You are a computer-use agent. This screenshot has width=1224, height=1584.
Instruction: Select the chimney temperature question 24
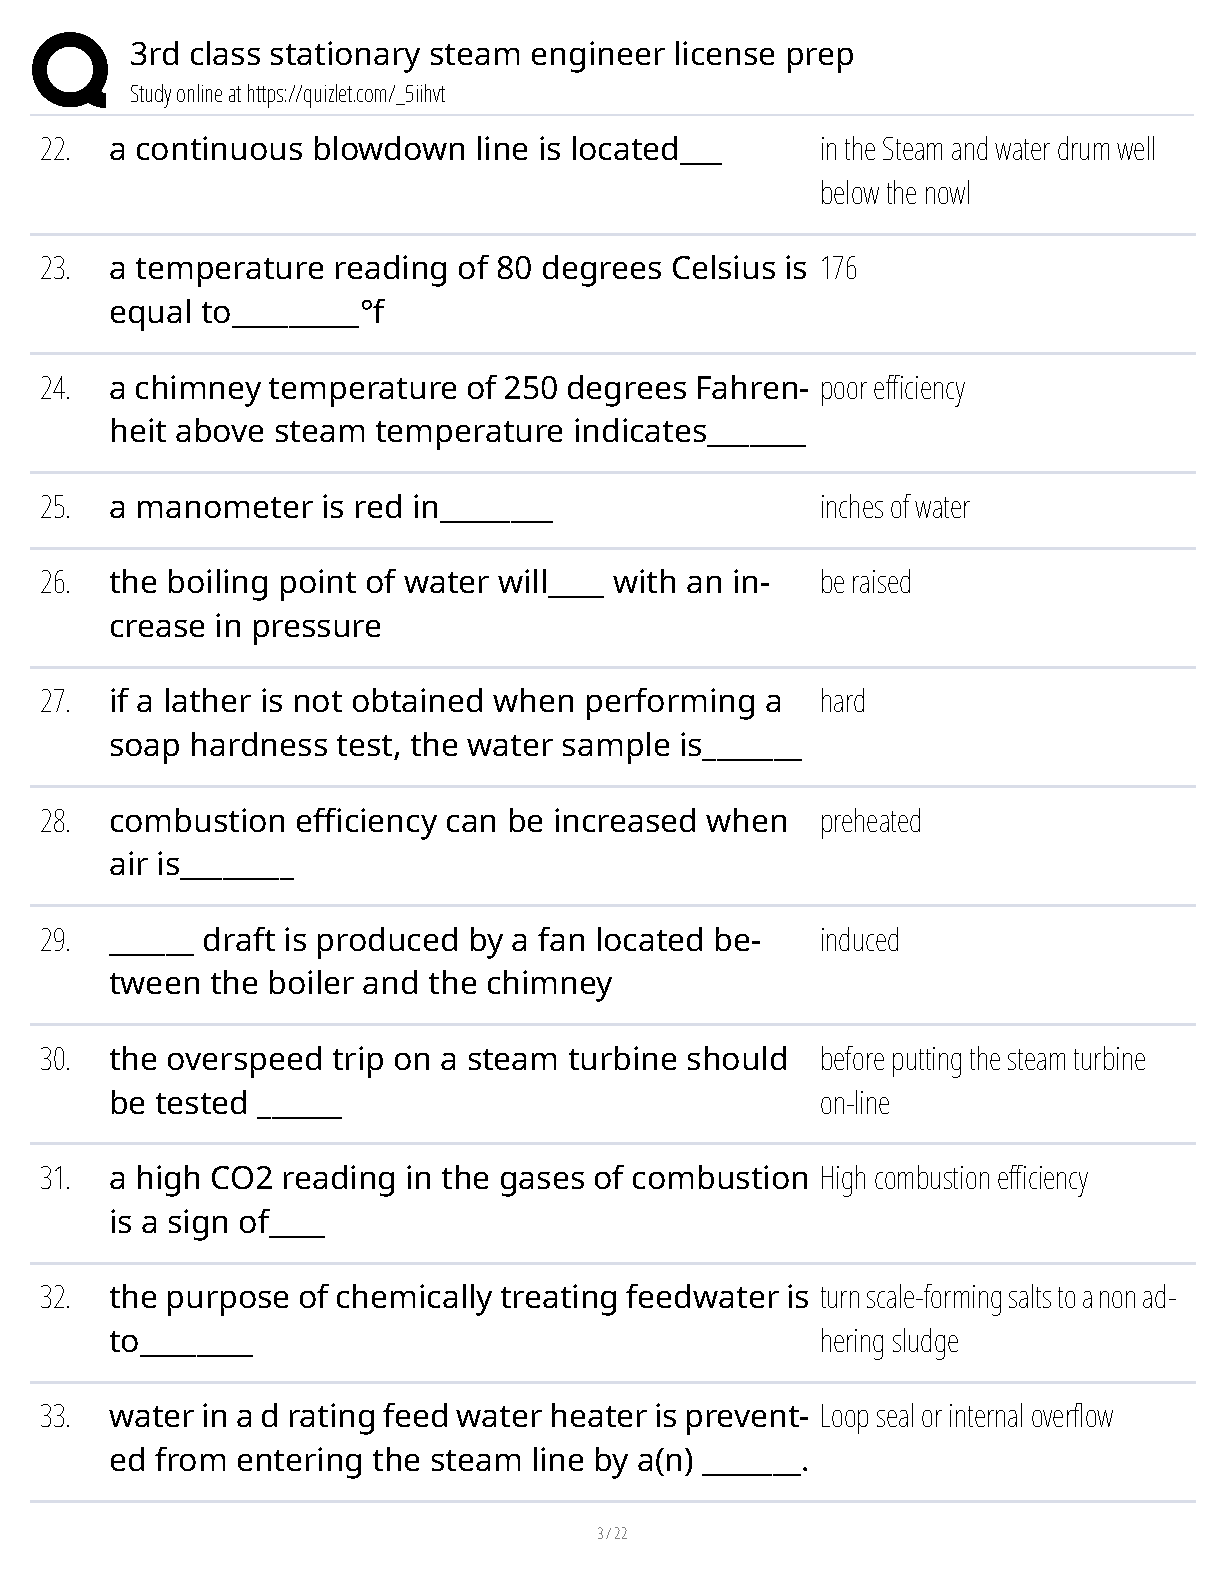(457, 410)
